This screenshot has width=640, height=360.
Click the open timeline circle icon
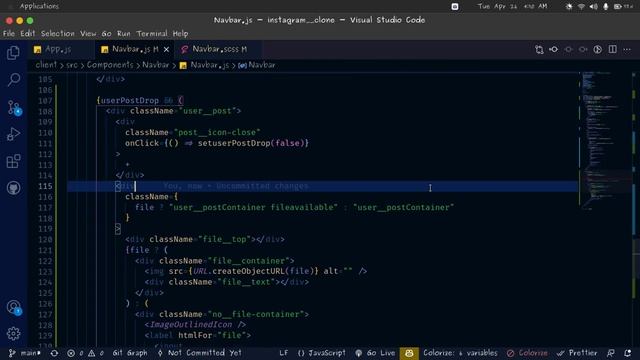pyautogui.click(x=598, y=49)
